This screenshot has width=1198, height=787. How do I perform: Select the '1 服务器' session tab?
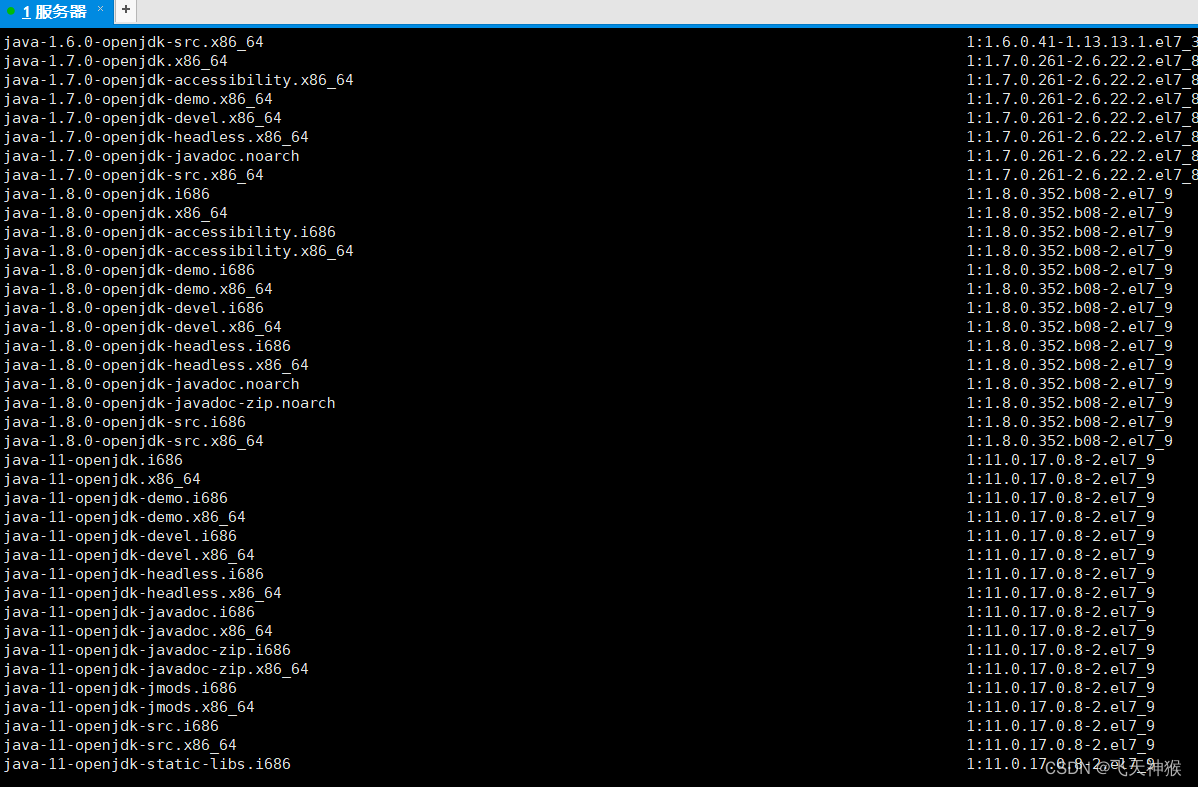click(55, 11)
